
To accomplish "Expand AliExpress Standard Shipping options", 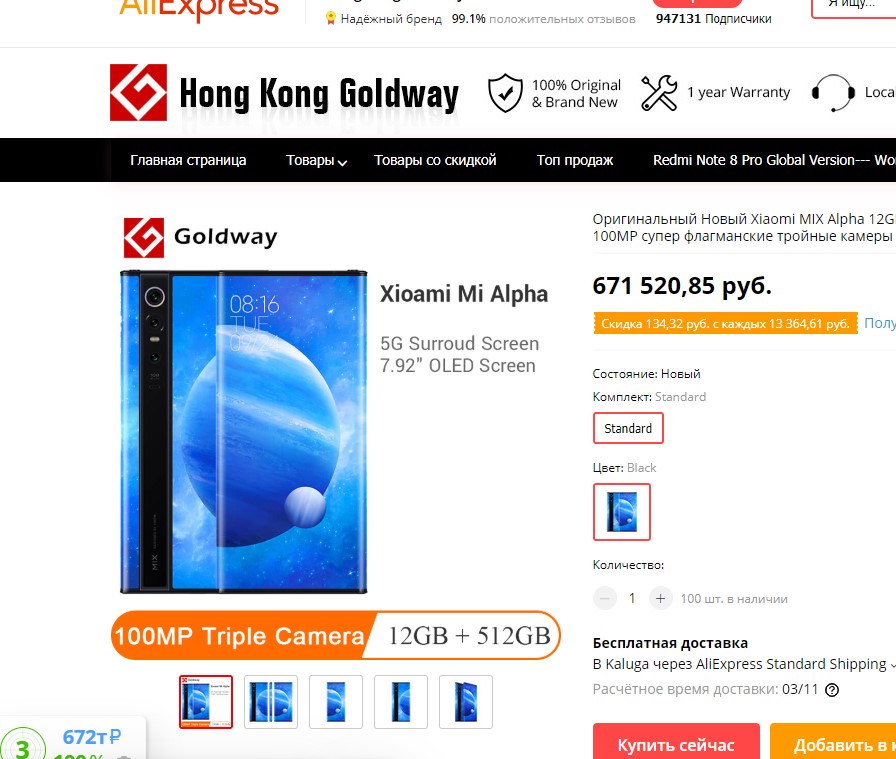I will [891, 665].
